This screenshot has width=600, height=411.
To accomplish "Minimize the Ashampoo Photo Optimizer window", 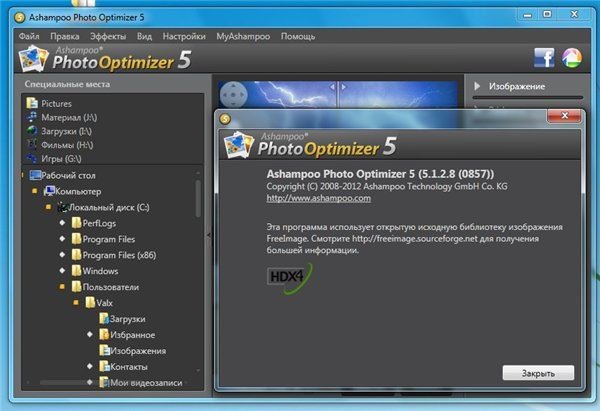I will [x=528, y=15].
